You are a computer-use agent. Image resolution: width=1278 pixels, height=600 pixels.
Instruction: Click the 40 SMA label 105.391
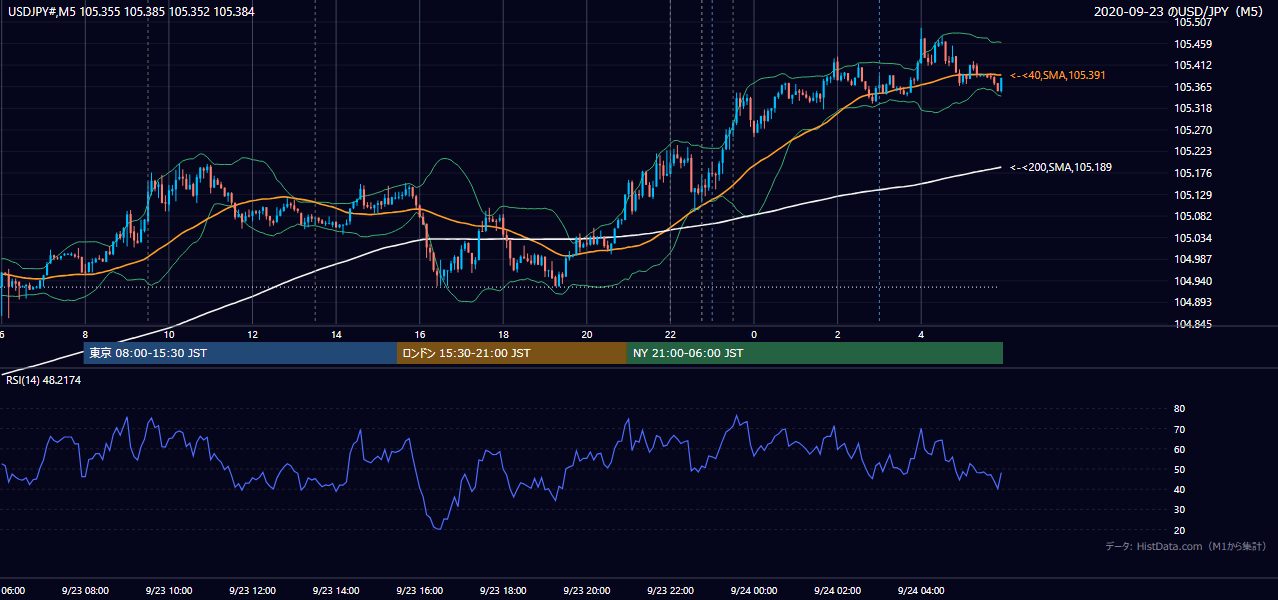(1058, 75)
